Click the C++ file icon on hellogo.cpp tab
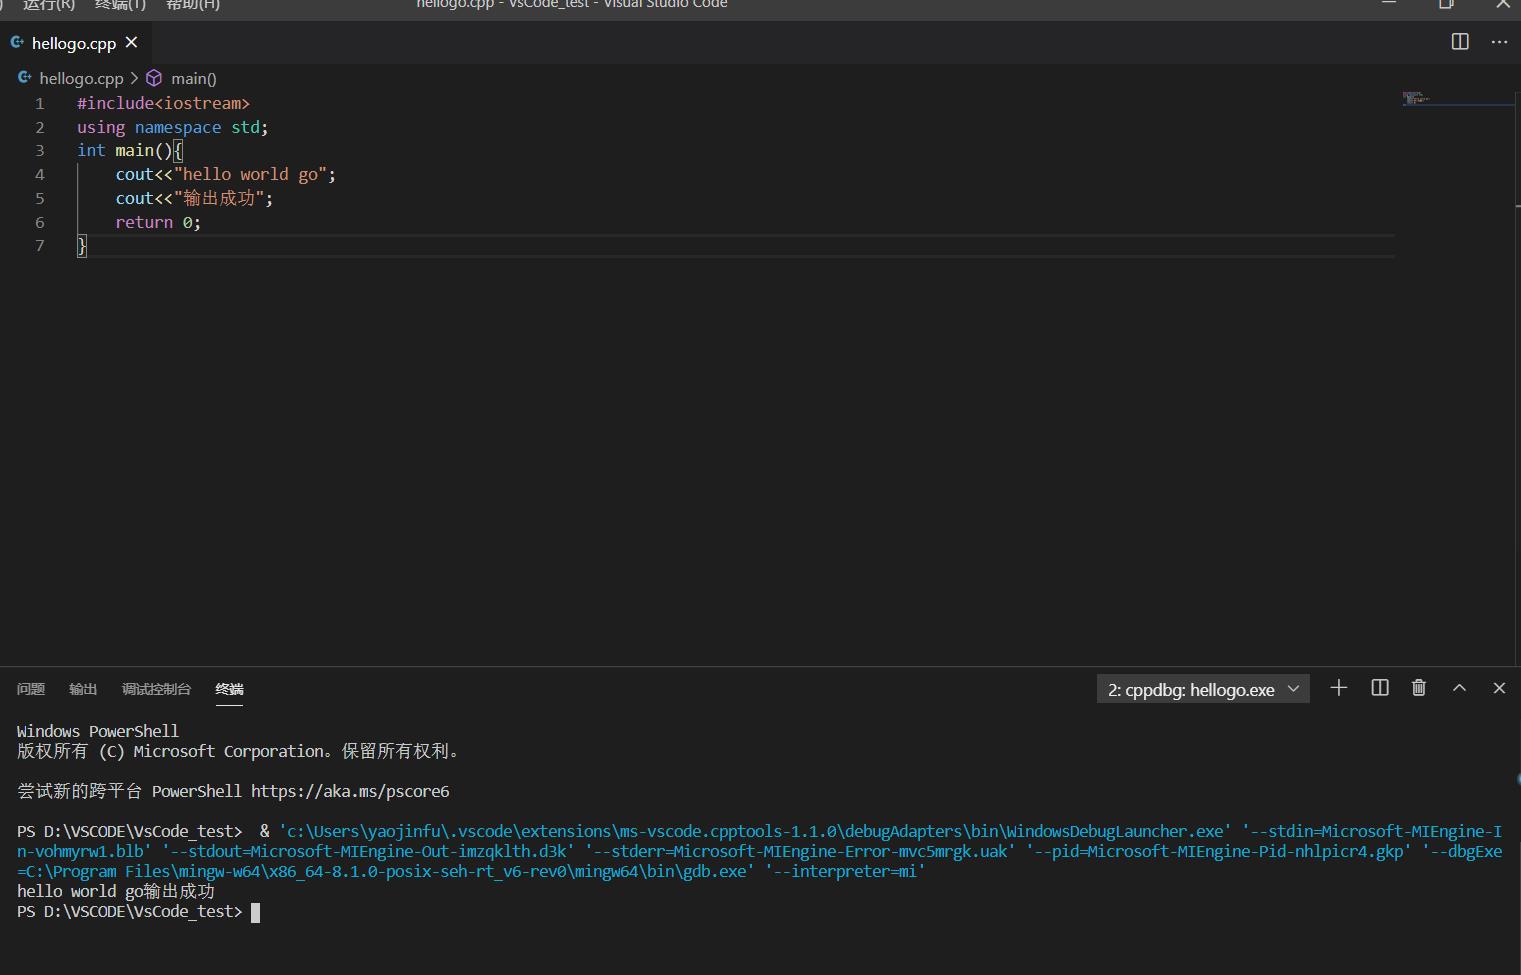 click(17, 43)
